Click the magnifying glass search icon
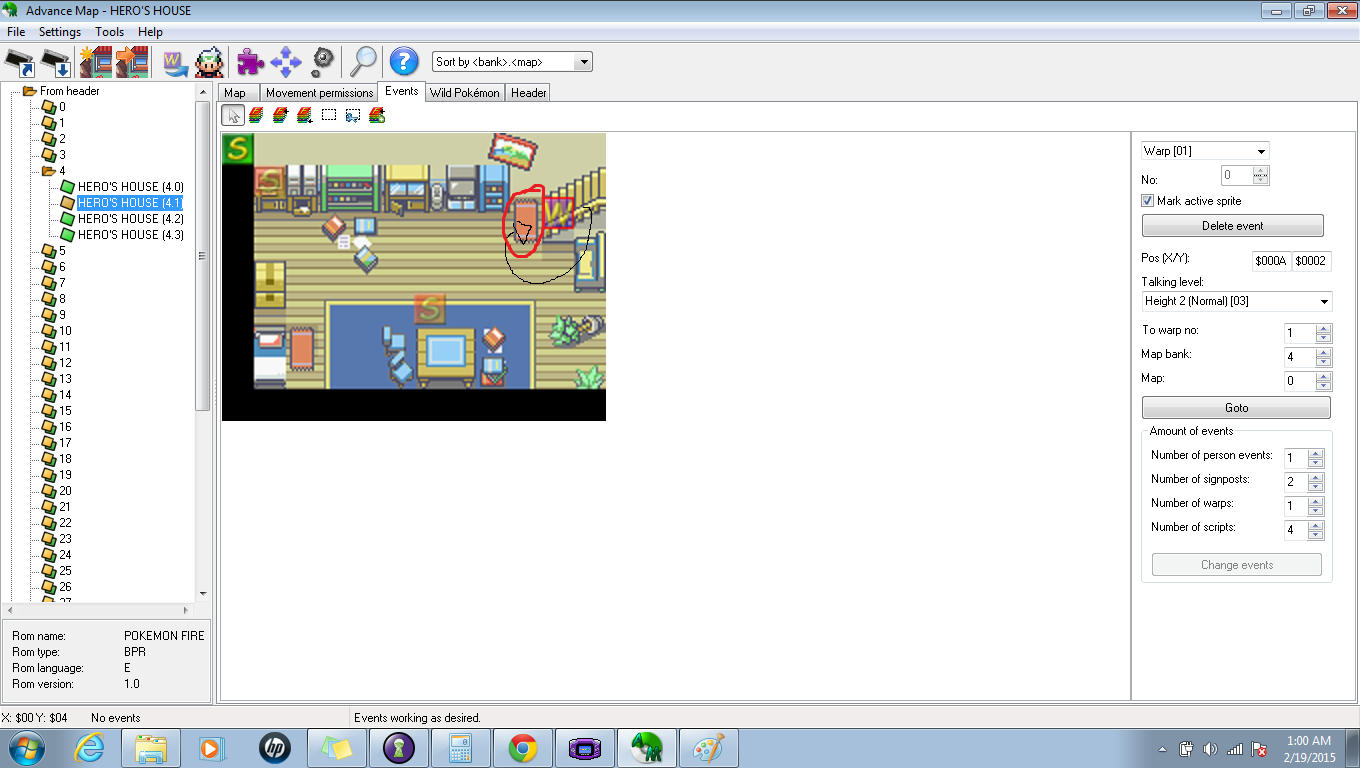Screen dimensions: 1360x768 [x=362, y=61]
